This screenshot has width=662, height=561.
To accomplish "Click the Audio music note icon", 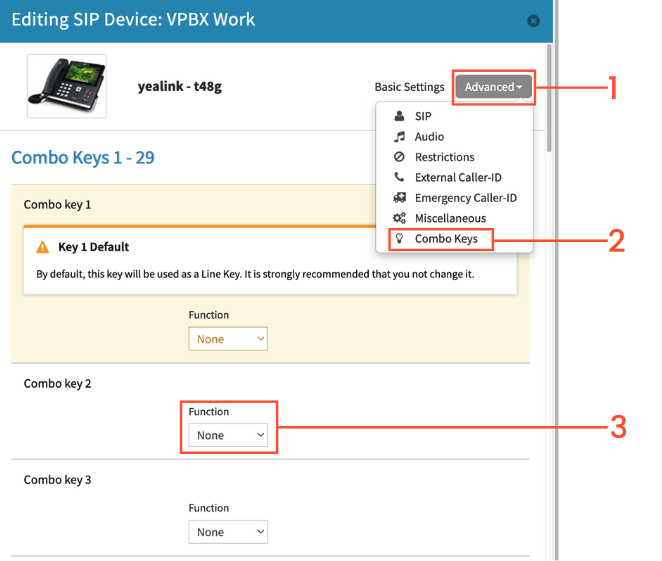I will 399,136.
